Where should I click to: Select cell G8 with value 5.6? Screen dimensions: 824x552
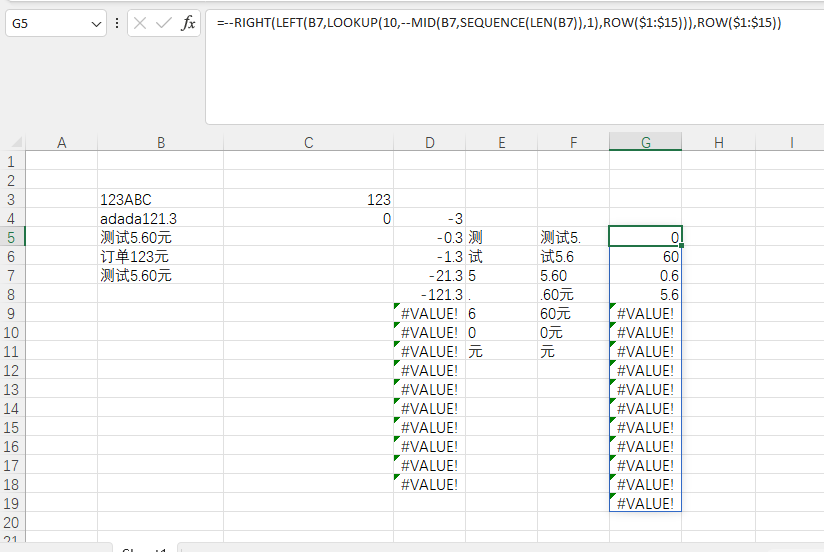645,294
